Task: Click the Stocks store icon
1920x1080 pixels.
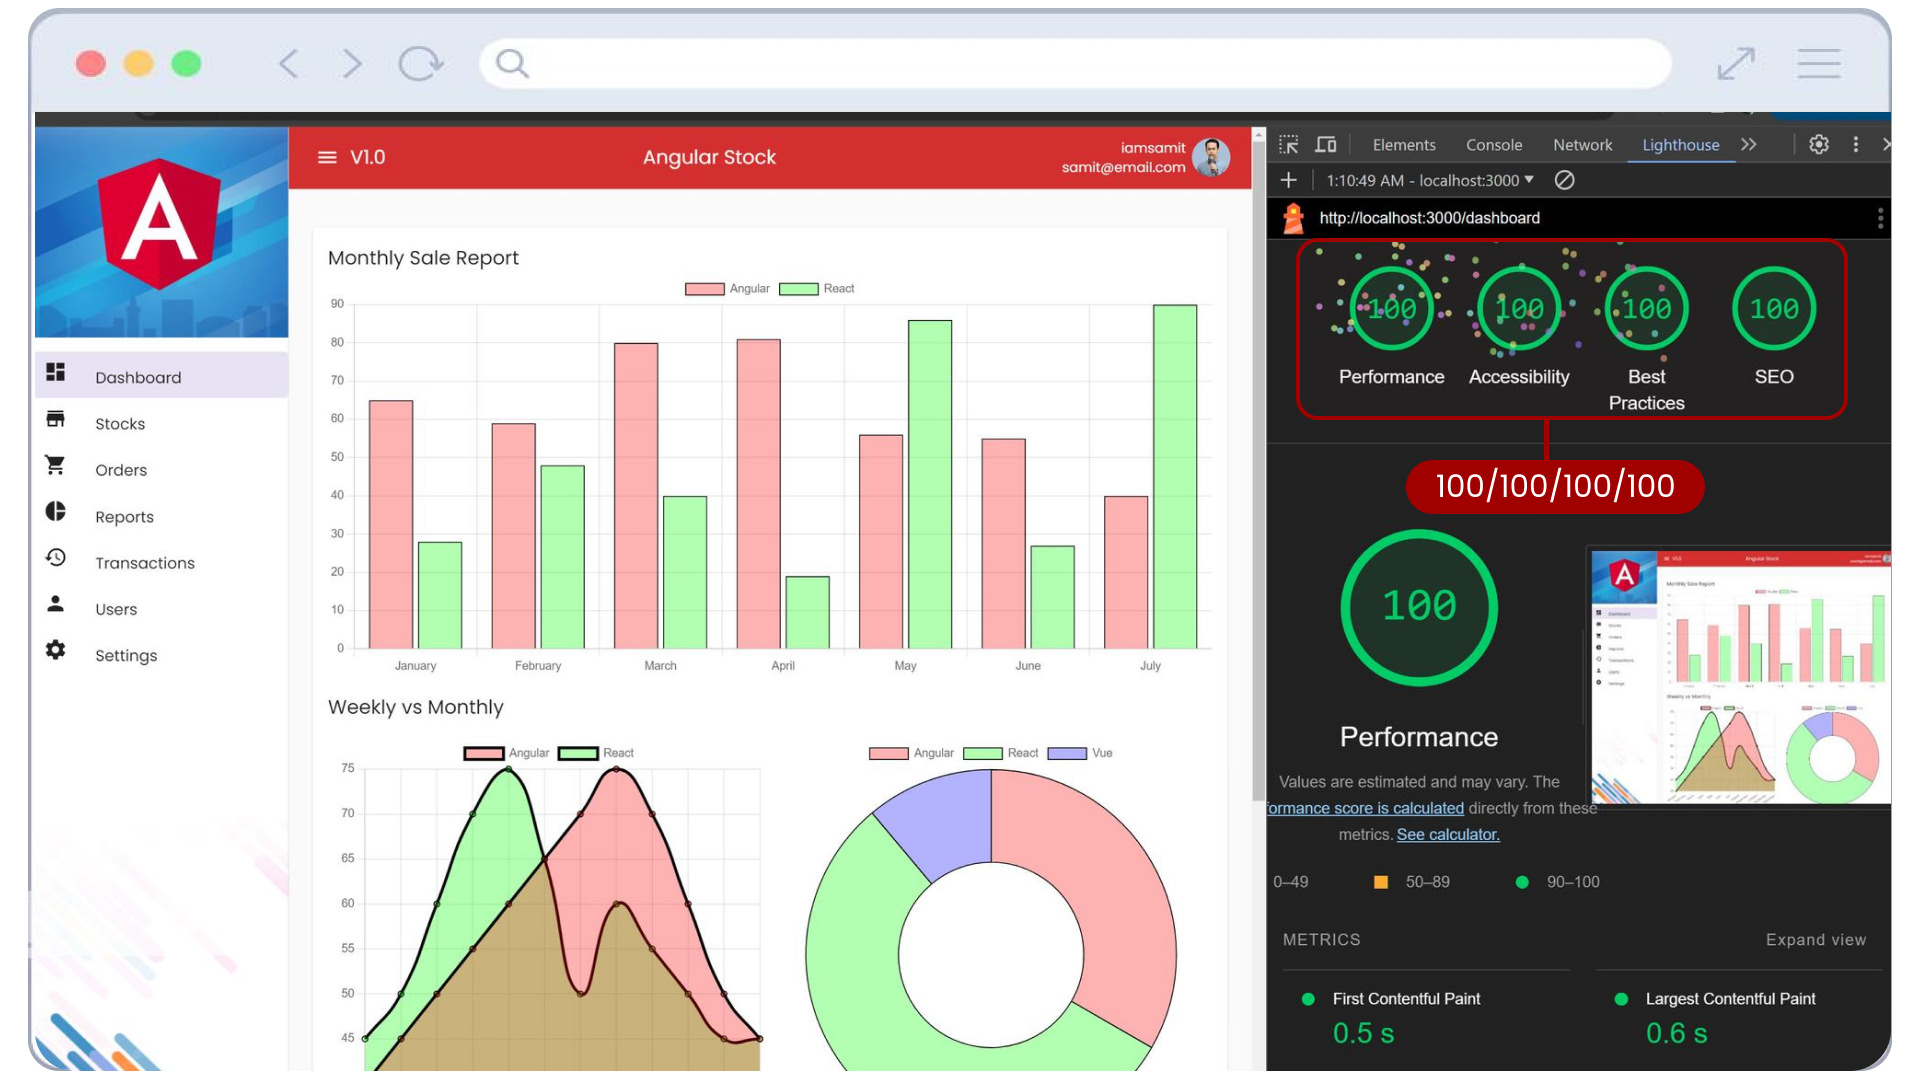Action: tap(56, 419)
